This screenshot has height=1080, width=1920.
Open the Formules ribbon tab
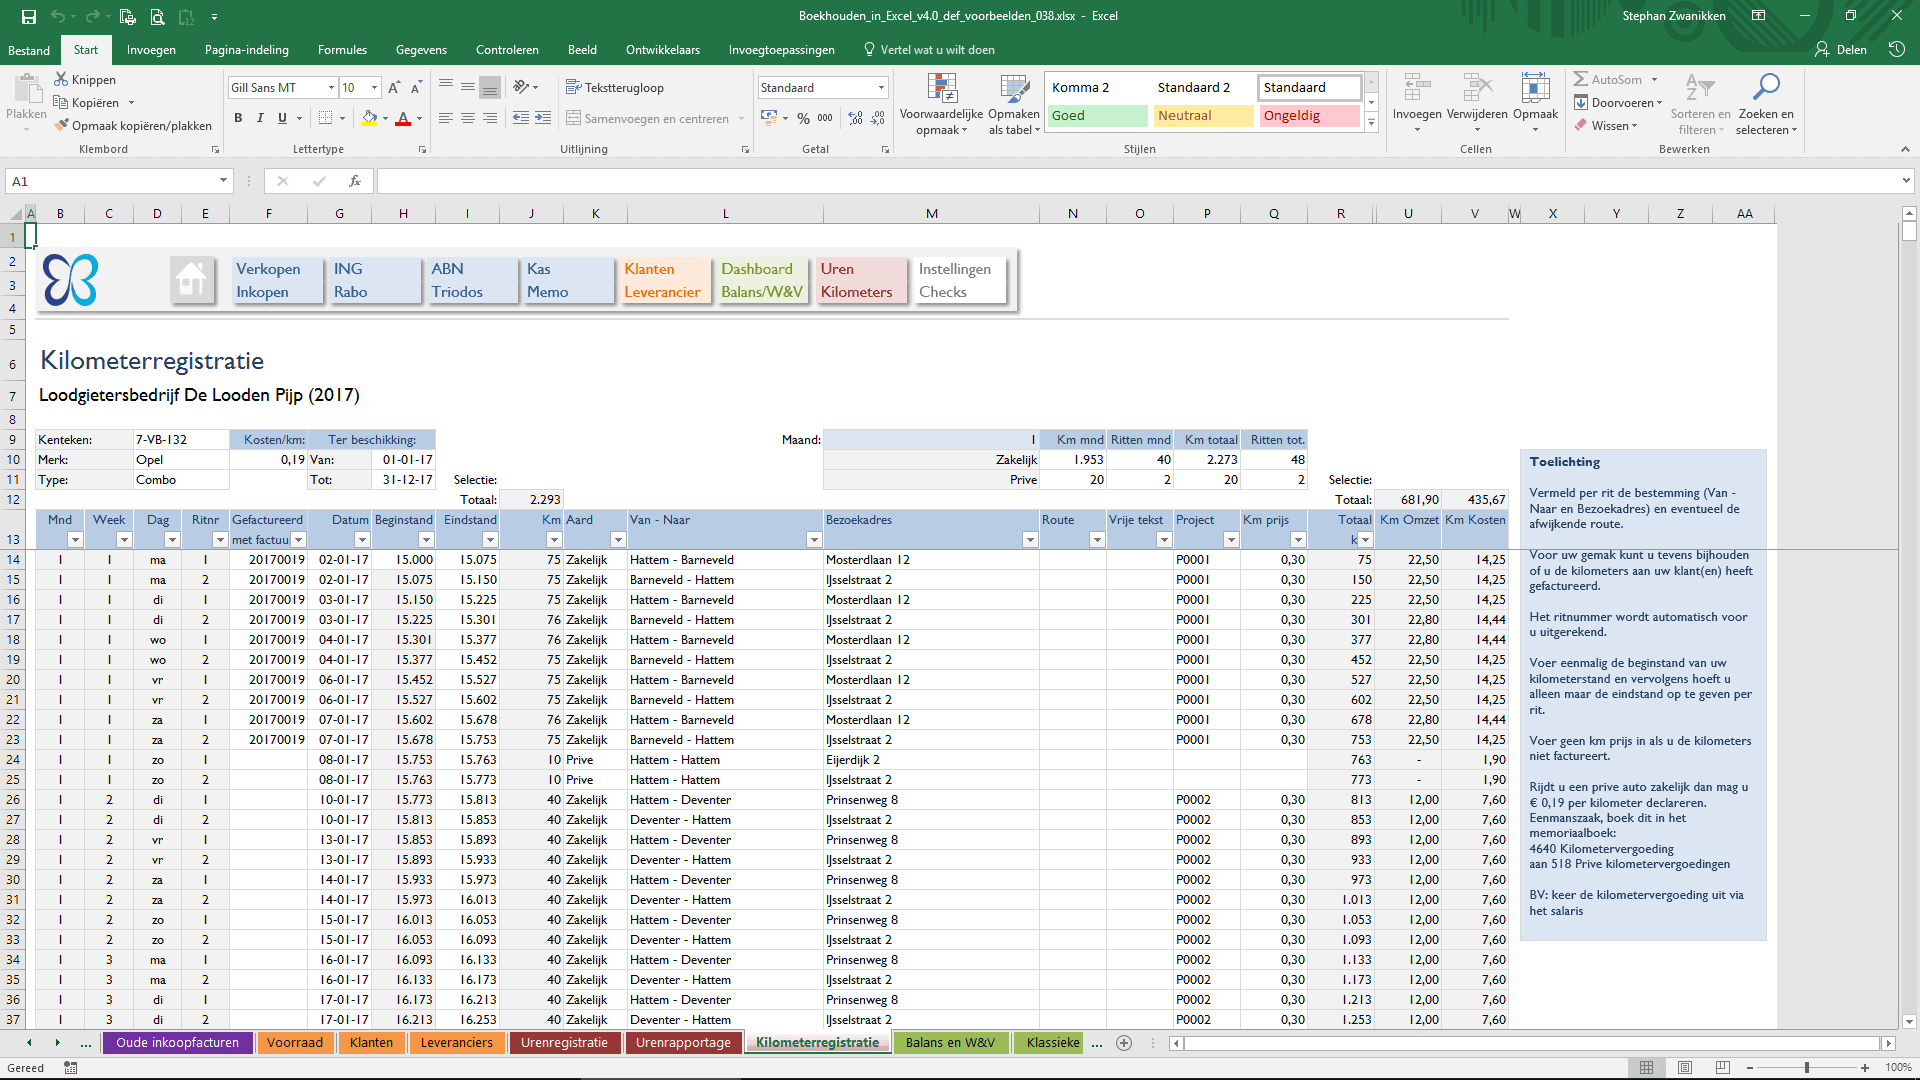(342, 50)
